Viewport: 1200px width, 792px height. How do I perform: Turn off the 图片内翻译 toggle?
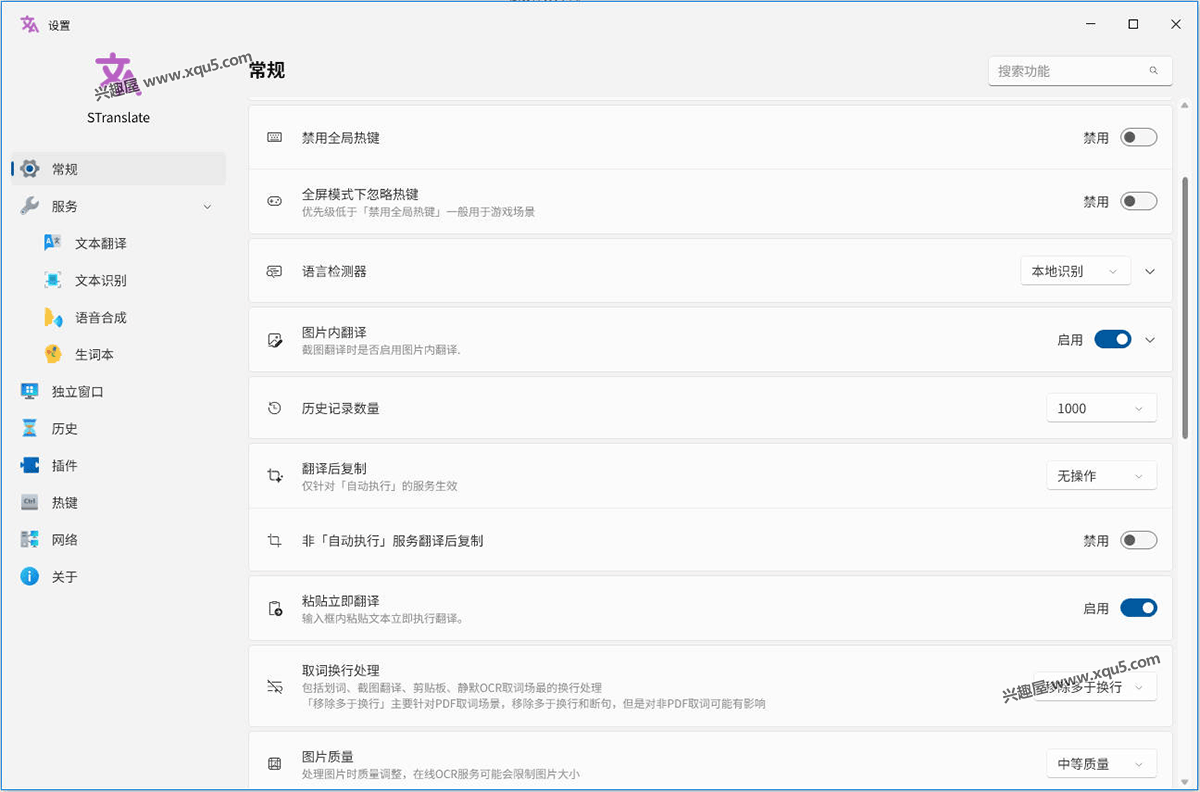(1112, 340)
